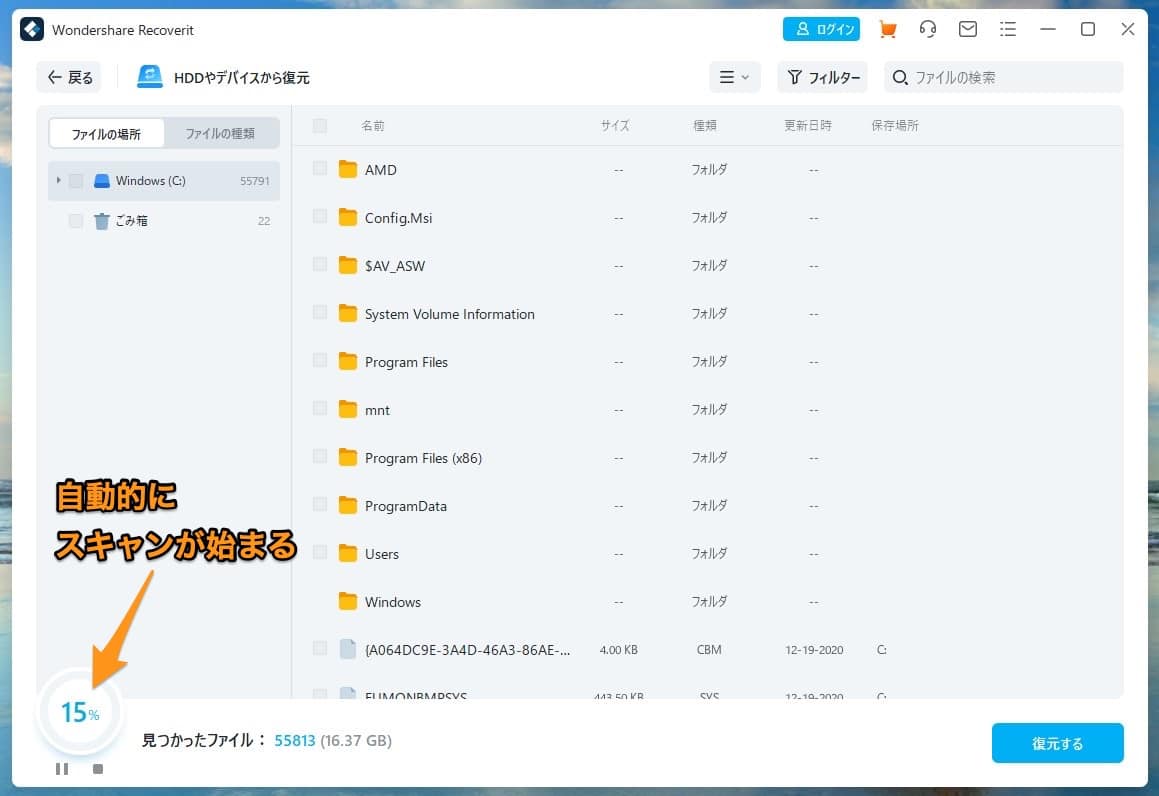Open the view mode dropdown menu
The image size is (1159, 796).
point(735,77)
